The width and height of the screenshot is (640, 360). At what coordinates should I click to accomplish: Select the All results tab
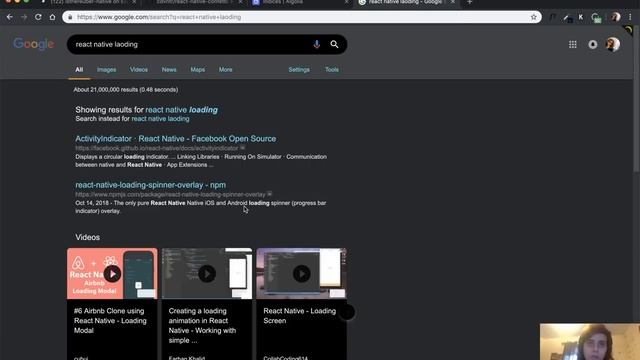(79, 70)
